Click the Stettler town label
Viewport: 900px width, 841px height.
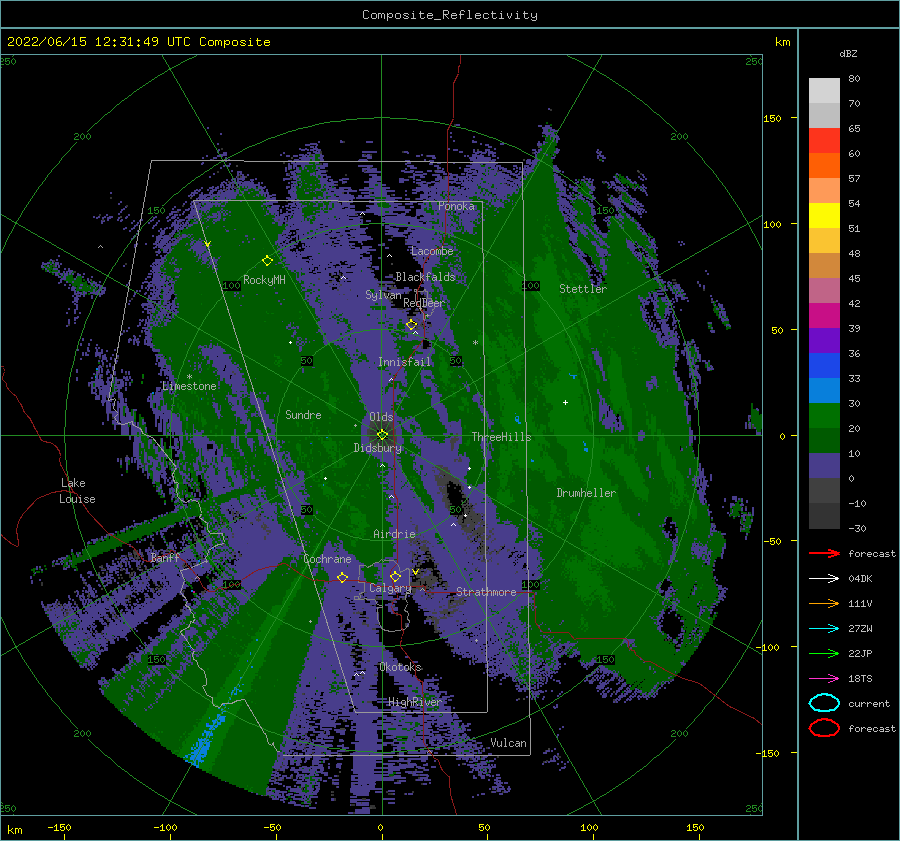coord(583,289)
